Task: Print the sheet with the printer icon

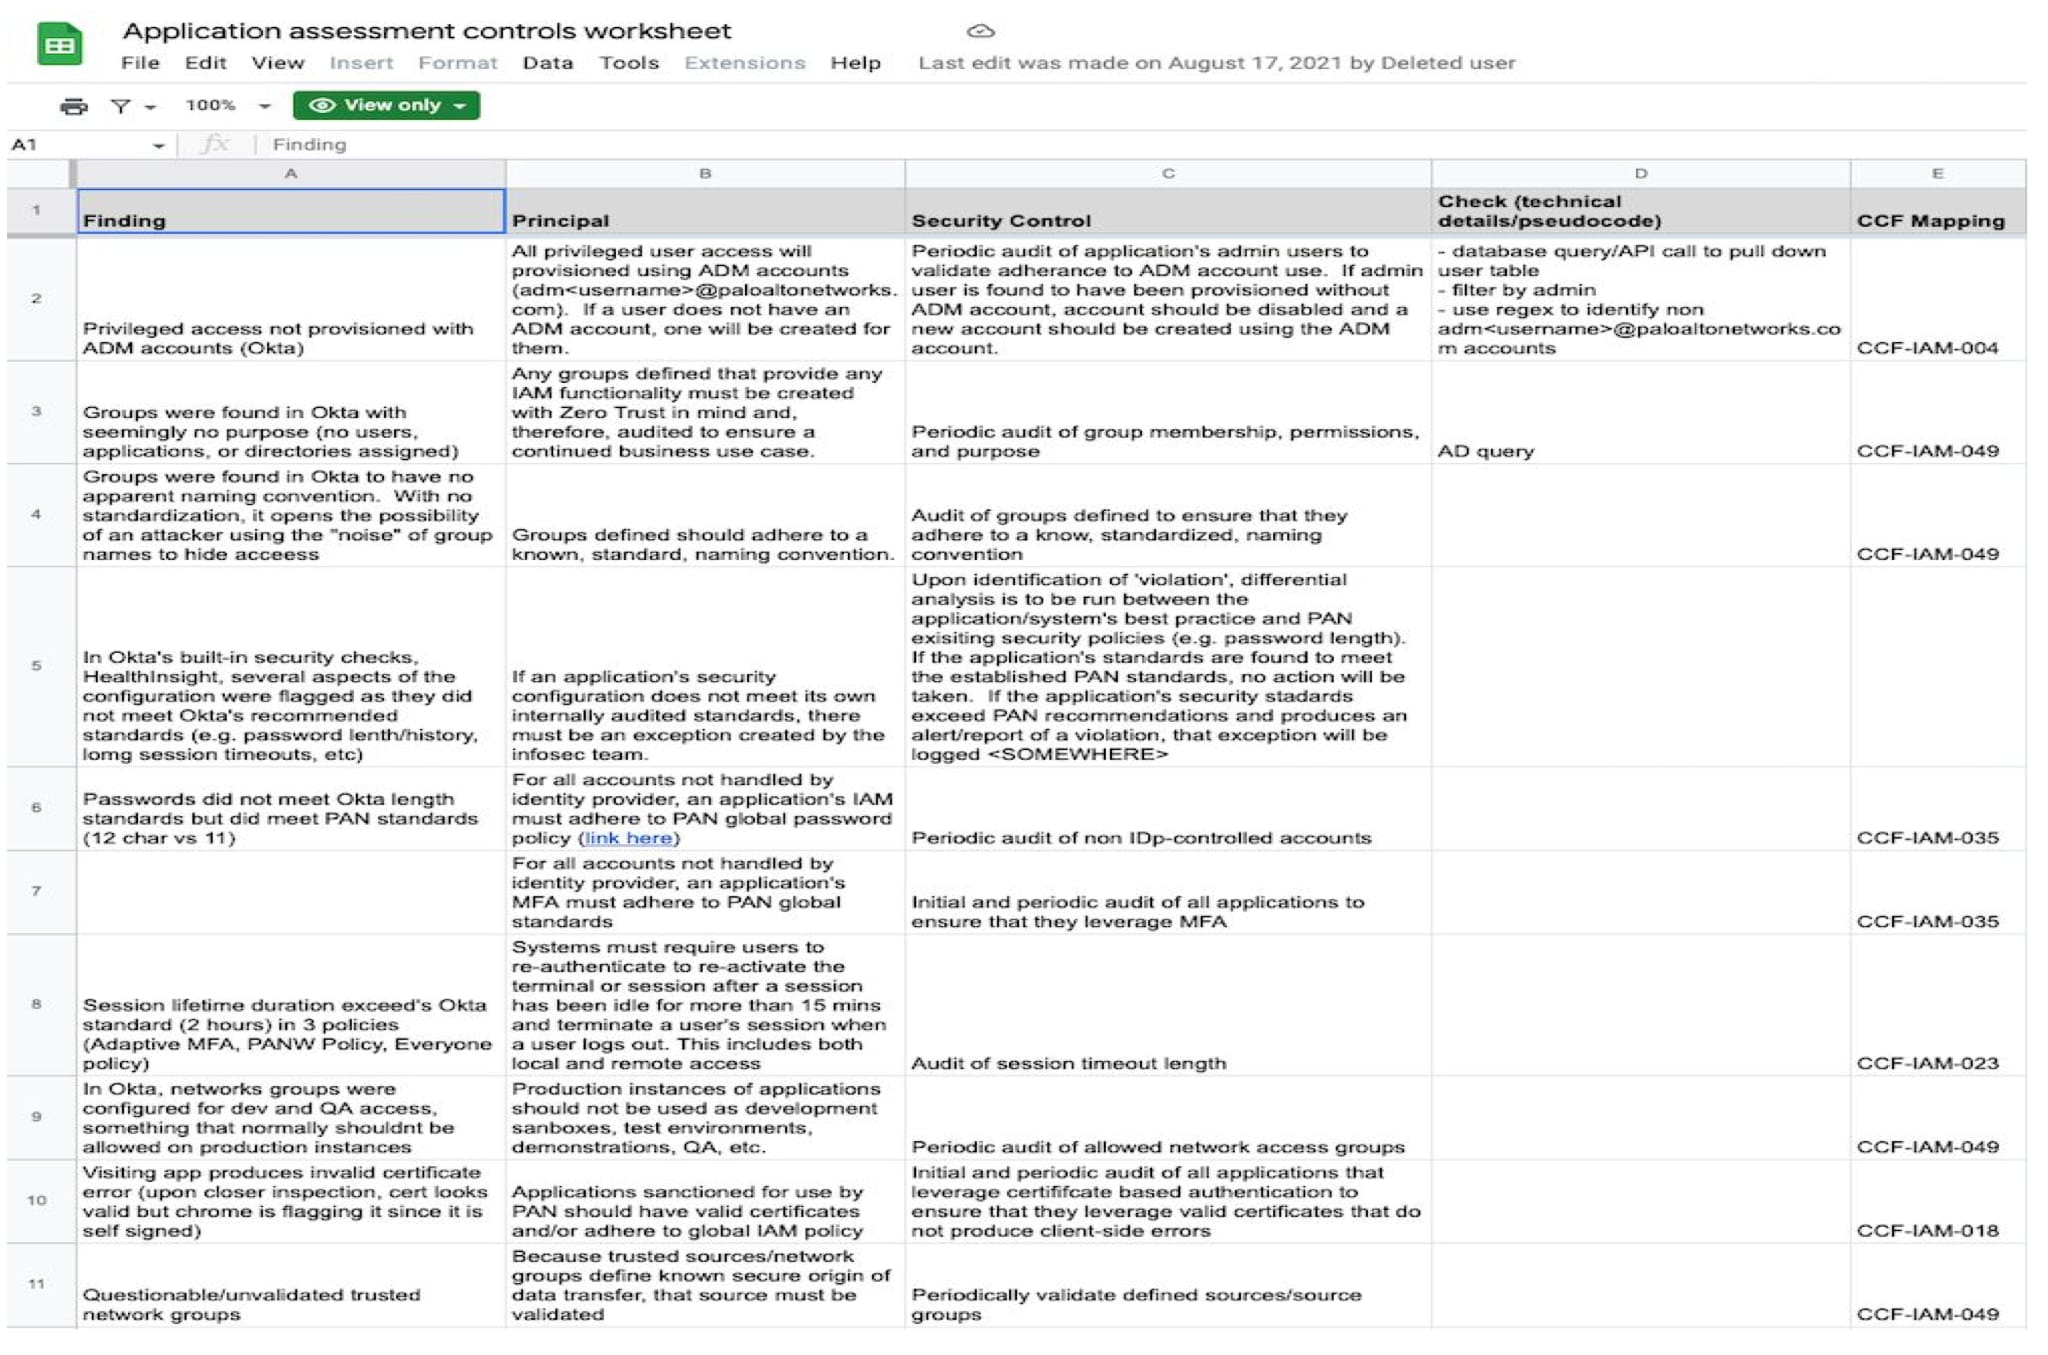Action: [74, 106]
